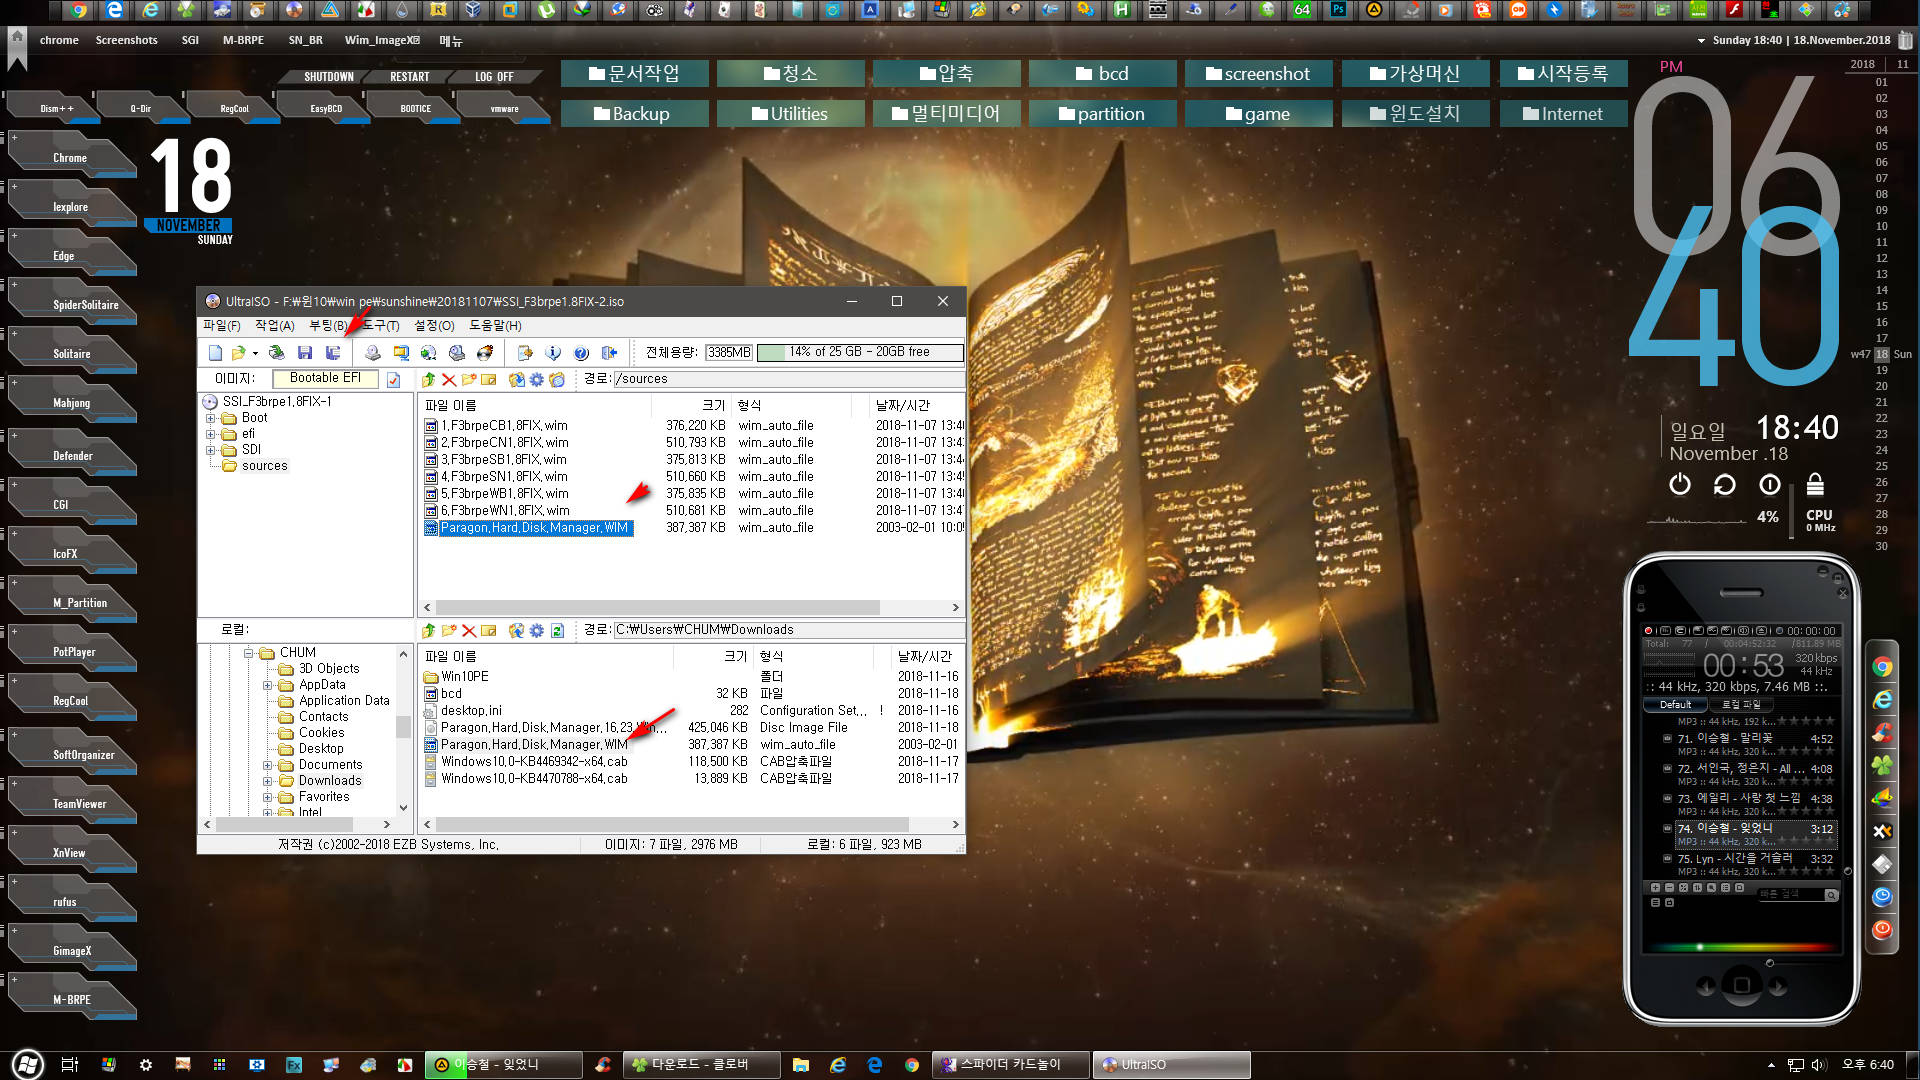The height and width of the screenshot is (1080, 1920).
Task: Click the local-pane Up folder icon
Action: (x=428, y=630)
